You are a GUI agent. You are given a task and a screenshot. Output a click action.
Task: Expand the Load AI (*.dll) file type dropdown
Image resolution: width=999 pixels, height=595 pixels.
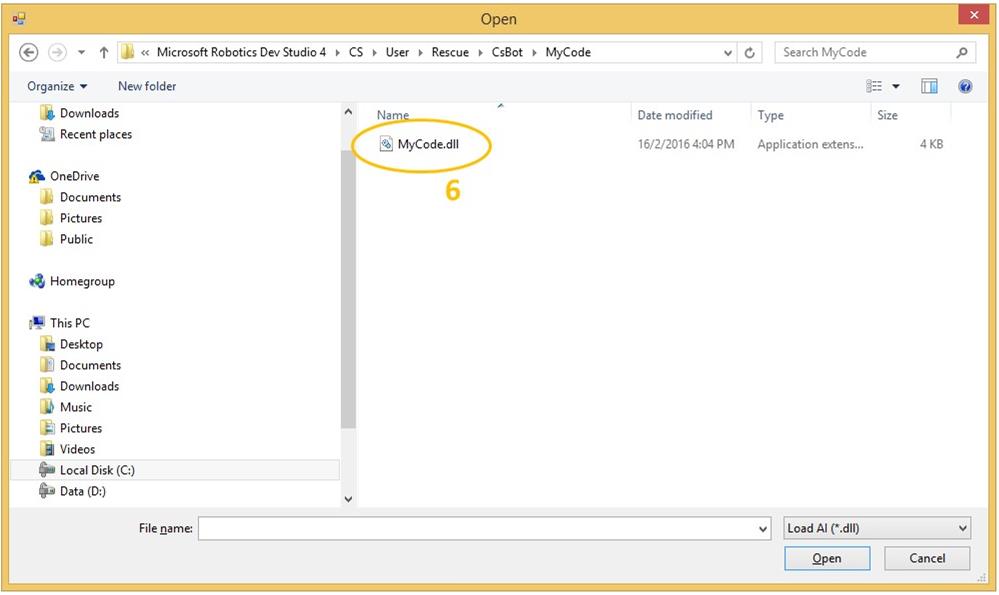click(x=963, y=528)
